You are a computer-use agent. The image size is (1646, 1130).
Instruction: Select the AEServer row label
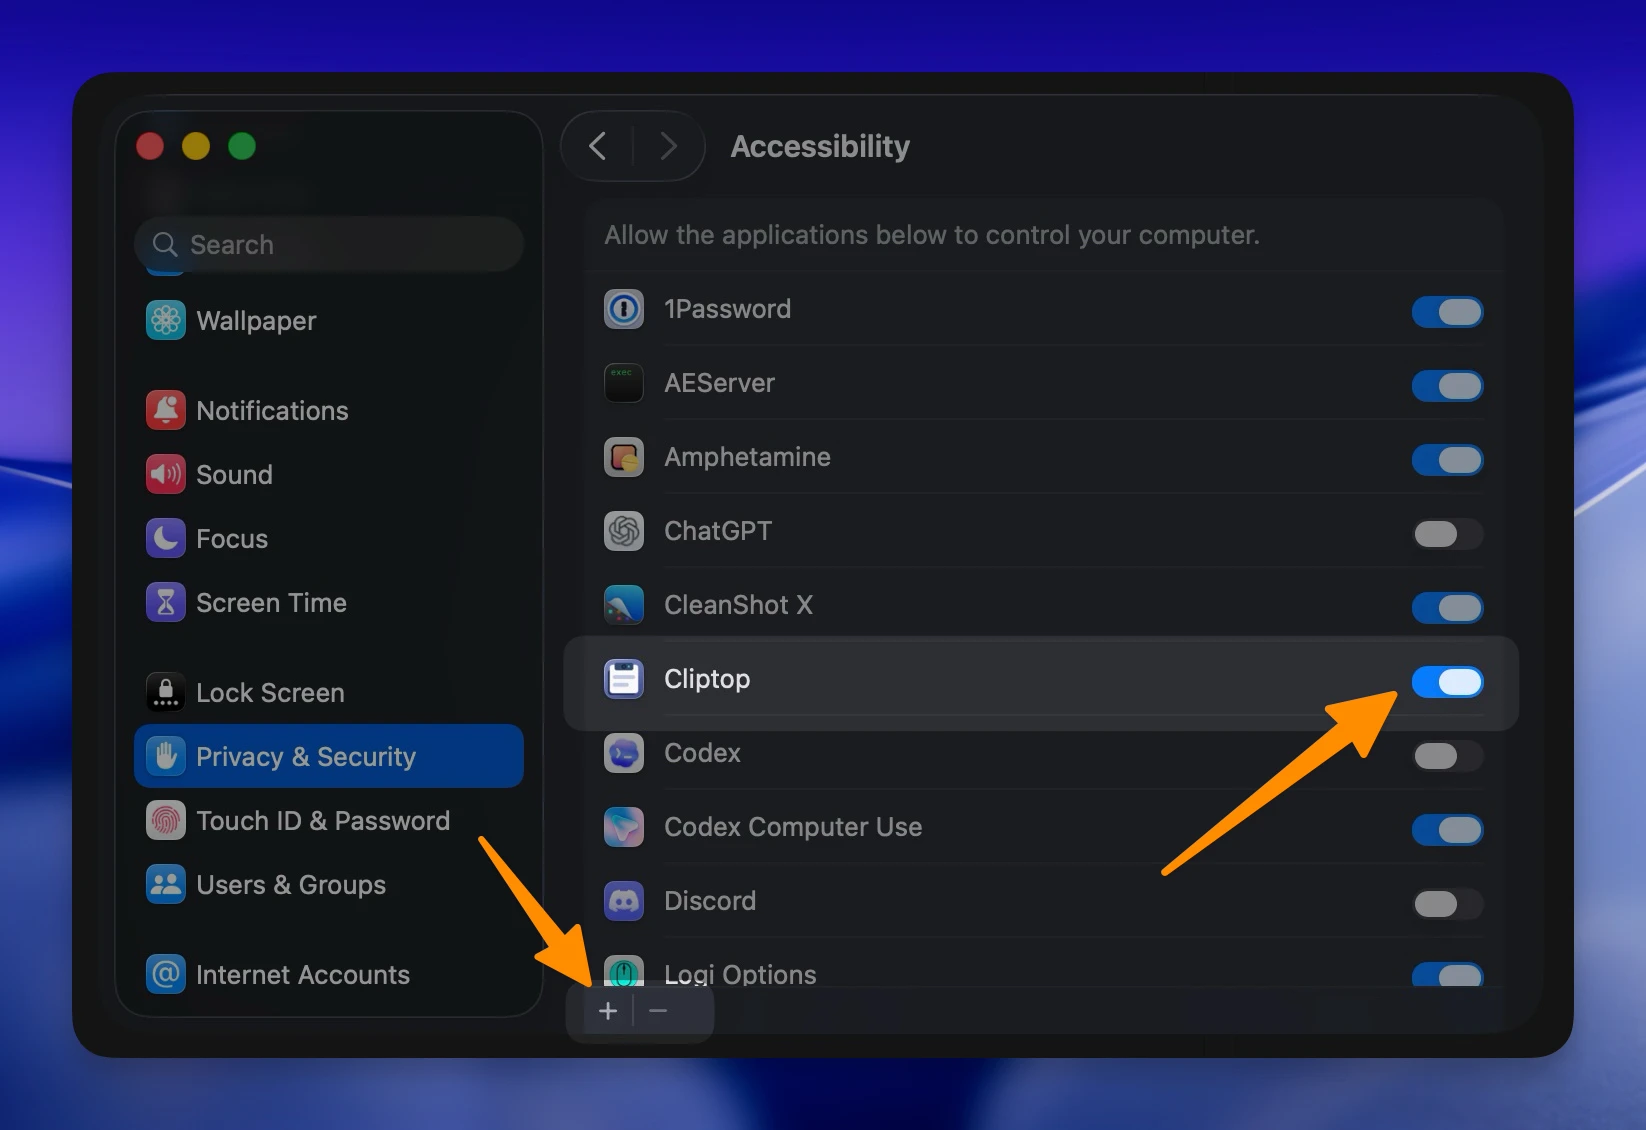pyautogui.click(x=719, y=383)
